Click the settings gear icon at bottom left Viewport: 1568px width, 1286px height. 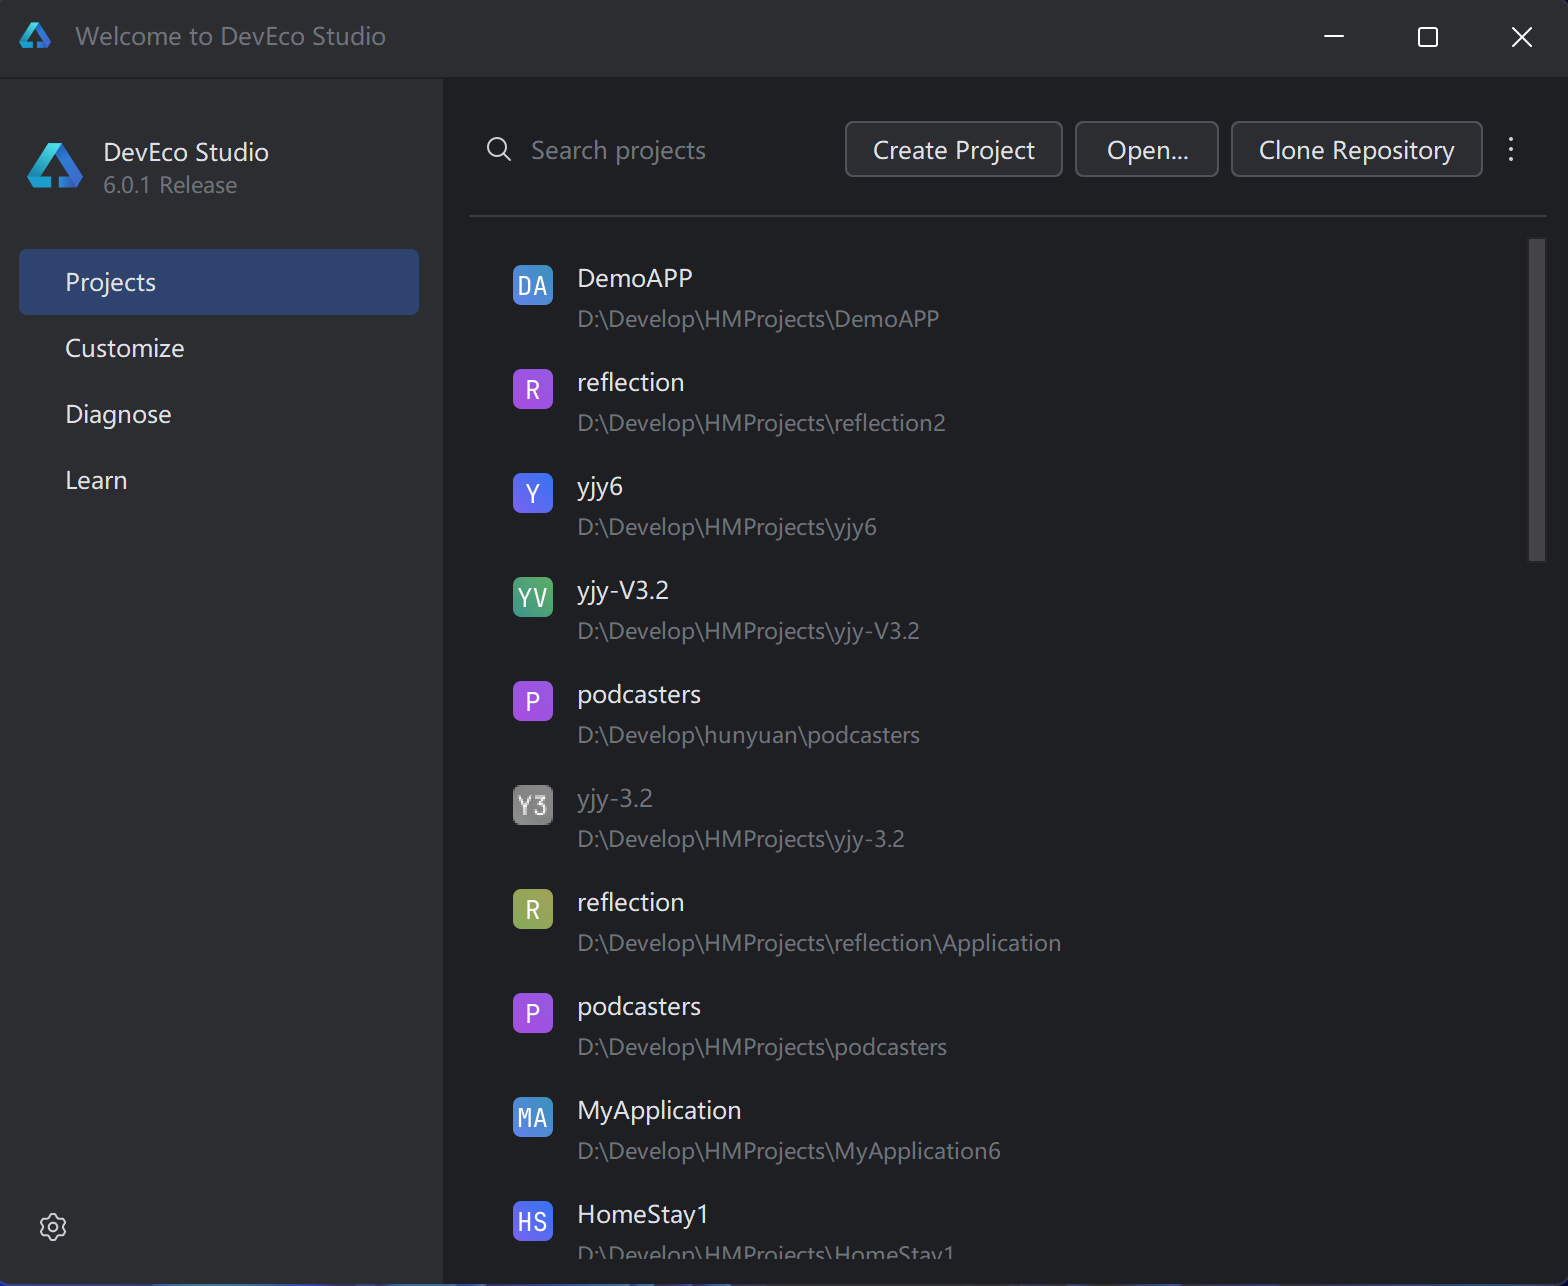click(53, 1227)
